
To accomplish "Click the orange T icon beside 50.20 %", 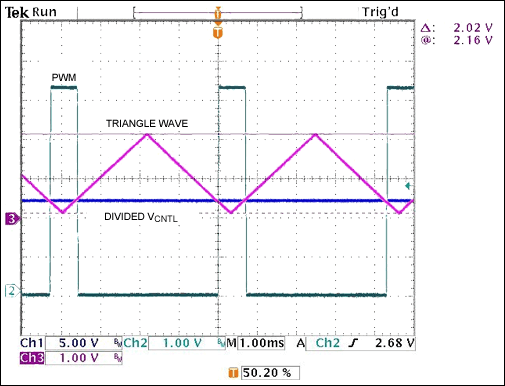I will click(x=233, y=373).
